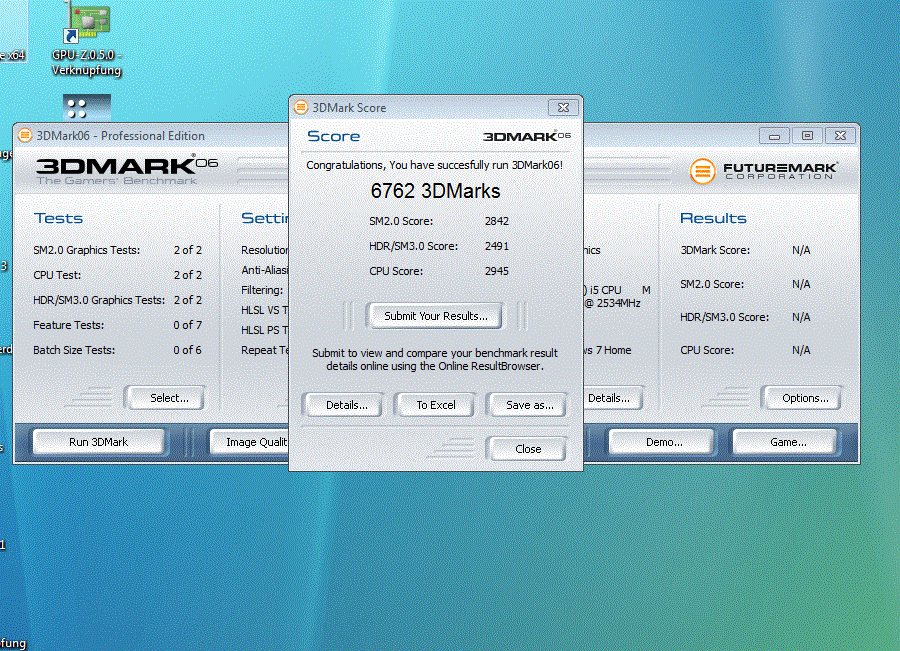Screen dimensions: 900x651
Task: Click the "Filtering:" settings label
Action: tap(262, 290)
